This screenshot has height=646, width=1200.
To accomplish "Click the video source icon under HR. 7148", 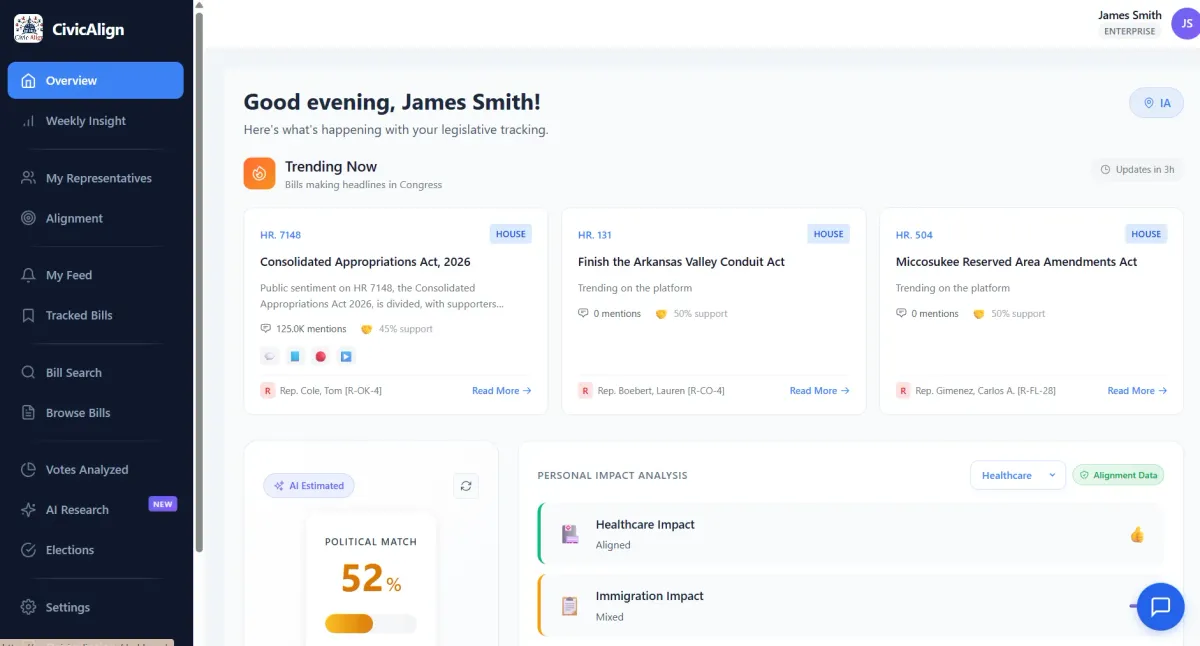I will pyautogui.click(x=346, y=356).
